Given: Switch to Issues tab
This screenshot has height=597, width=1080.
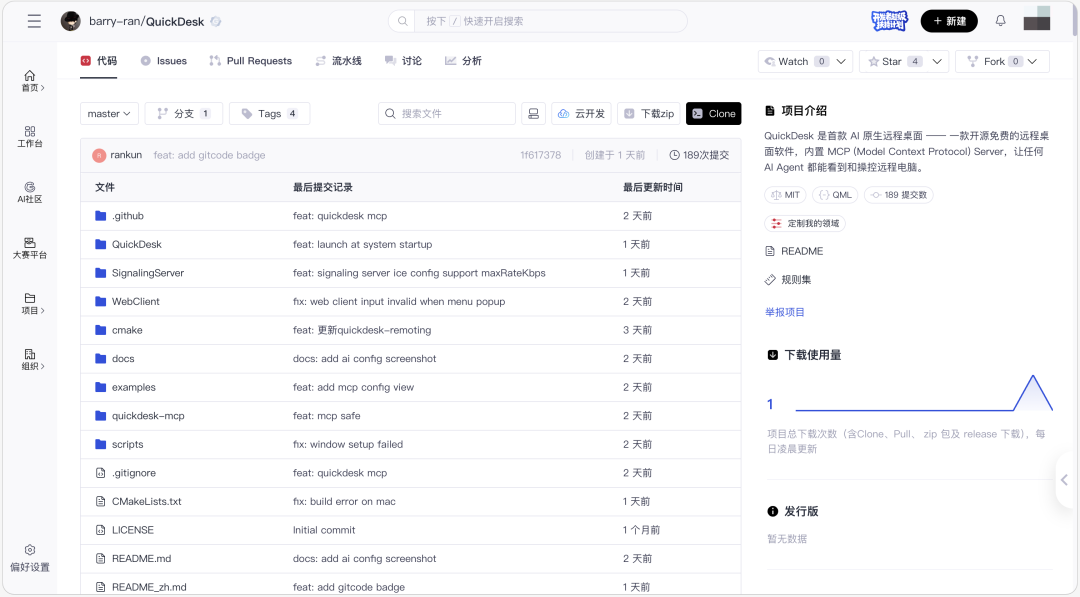Looking at the screenshot, I should 164,61.
